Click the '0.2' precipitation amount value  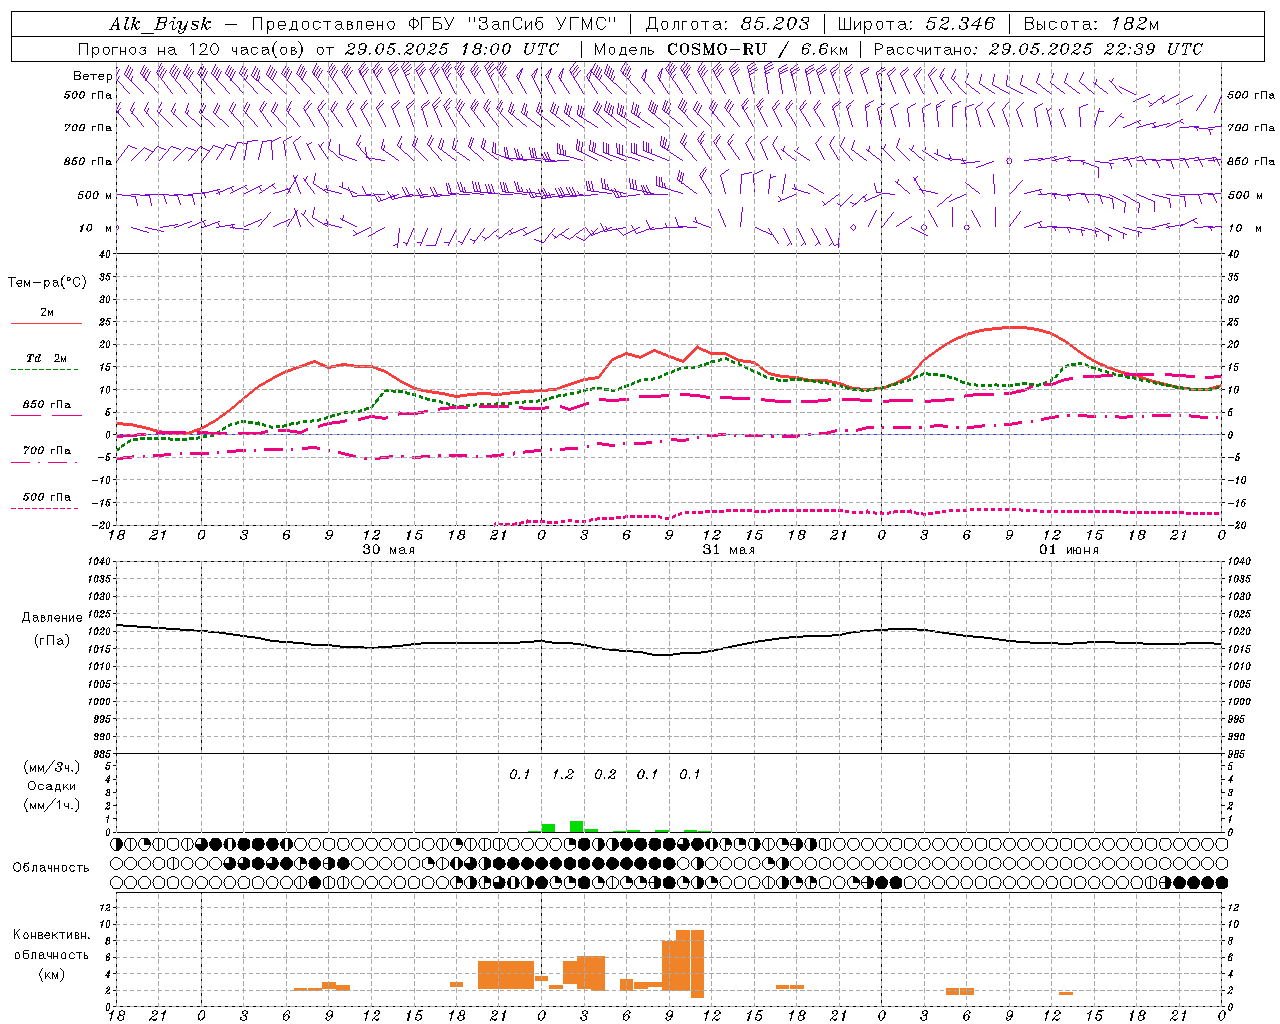605,774
